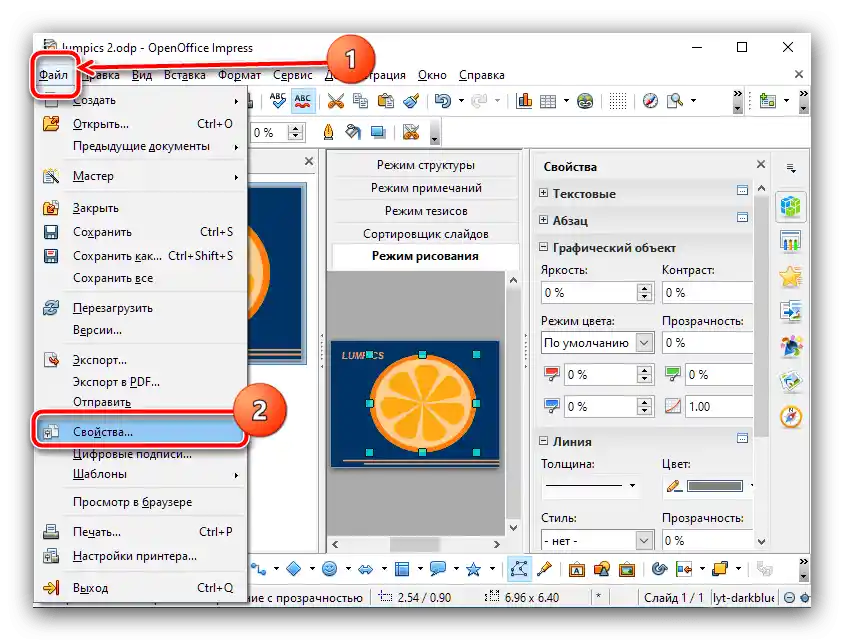Click the smiley Symbol Shapes icon

coord(329,569)
